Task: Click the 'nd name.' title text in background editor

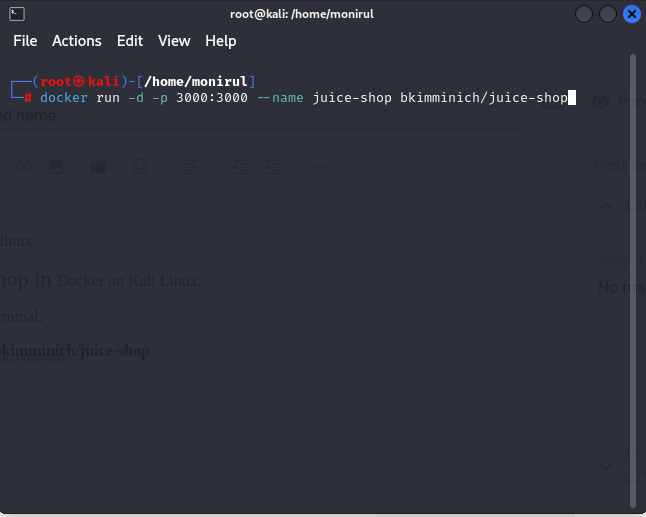Action: click(x=30, y=116)
